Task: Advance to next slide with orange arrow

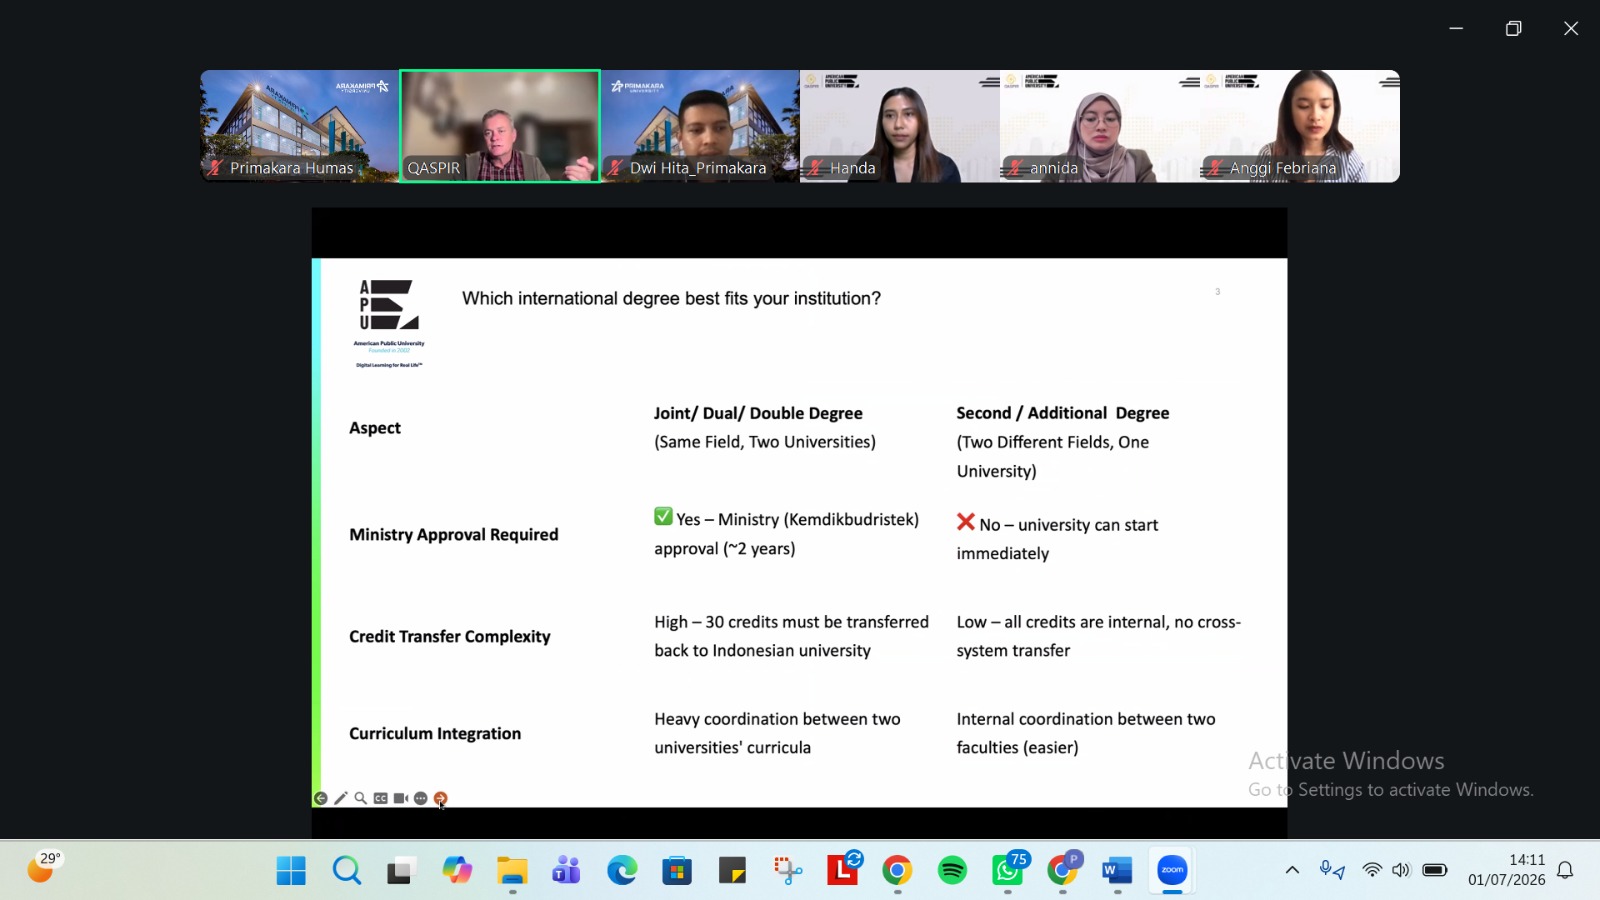Action: [x=441, y=798]
